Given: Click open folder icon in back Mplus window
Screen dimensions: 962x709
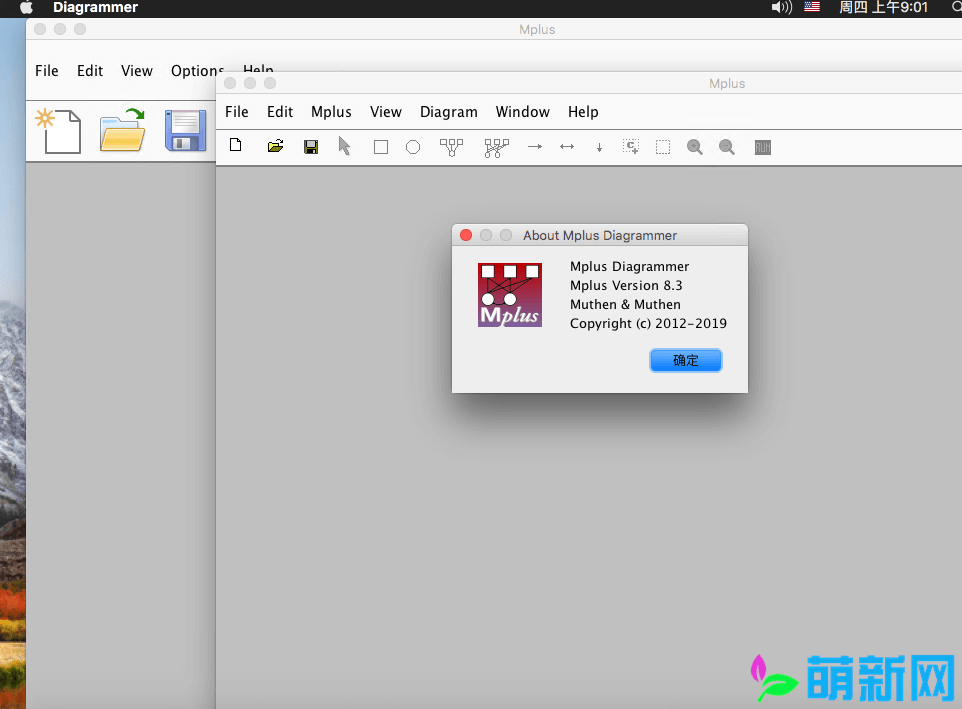Looking at the screenshot, I should coord(123,130).
